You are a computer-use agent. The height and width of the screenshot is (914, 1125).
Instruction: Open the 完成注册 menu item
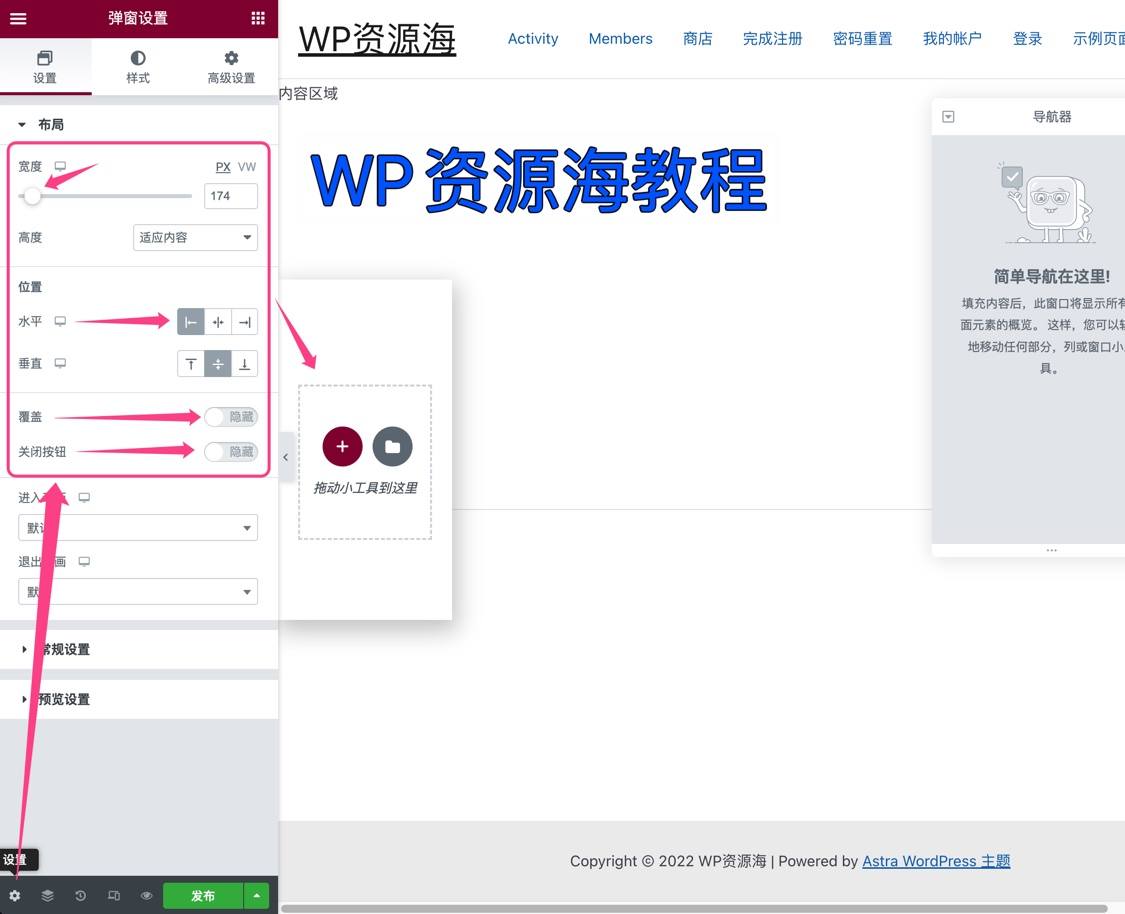point(773,39)
